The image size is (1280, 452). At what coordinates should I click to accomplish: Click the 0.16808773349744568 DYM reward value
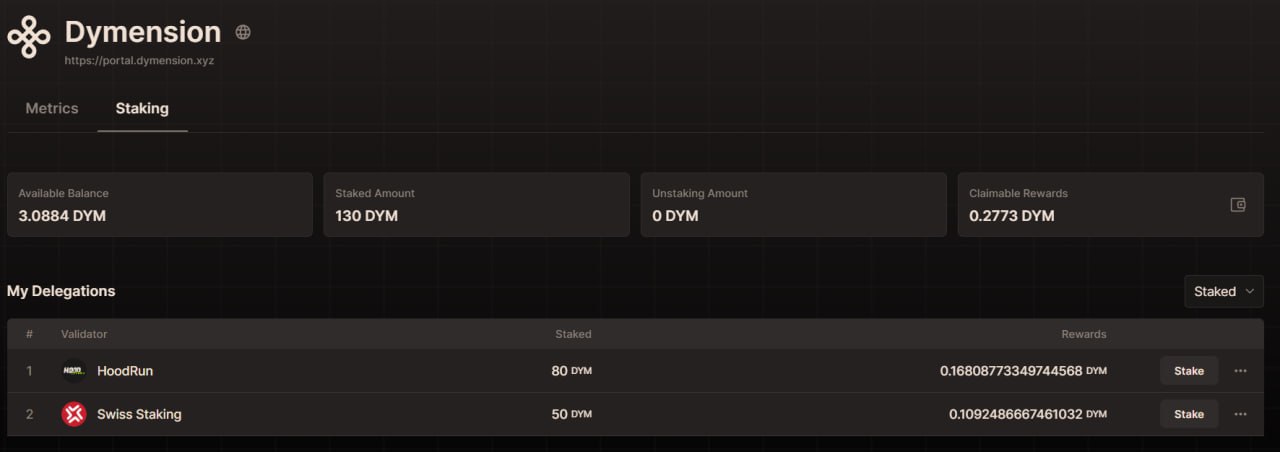(1023, 371)
